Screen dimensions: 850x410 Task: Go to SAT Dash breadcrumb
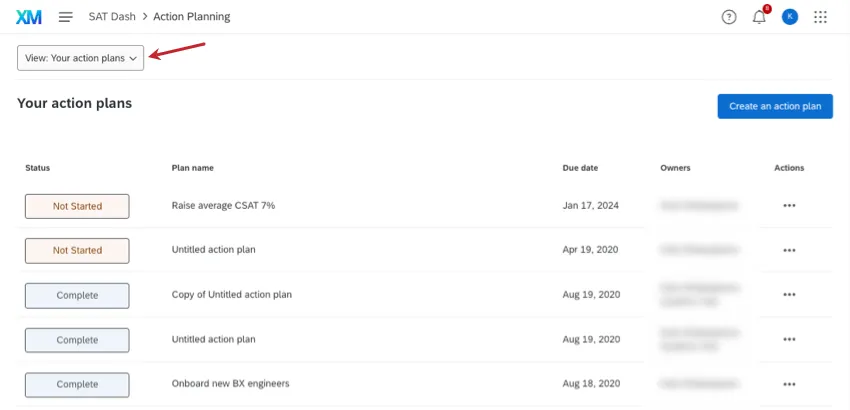click(x=111, y=17)
